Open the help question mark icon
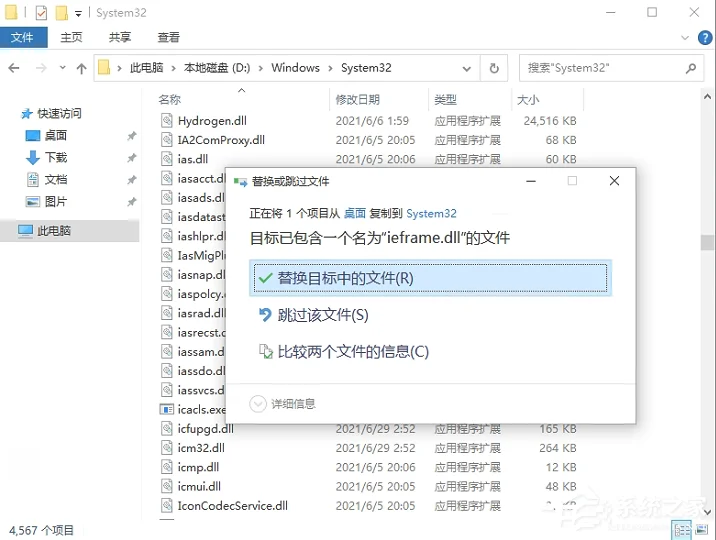The height and width of the screenshot is (540, 716). [x=705, y=37]
